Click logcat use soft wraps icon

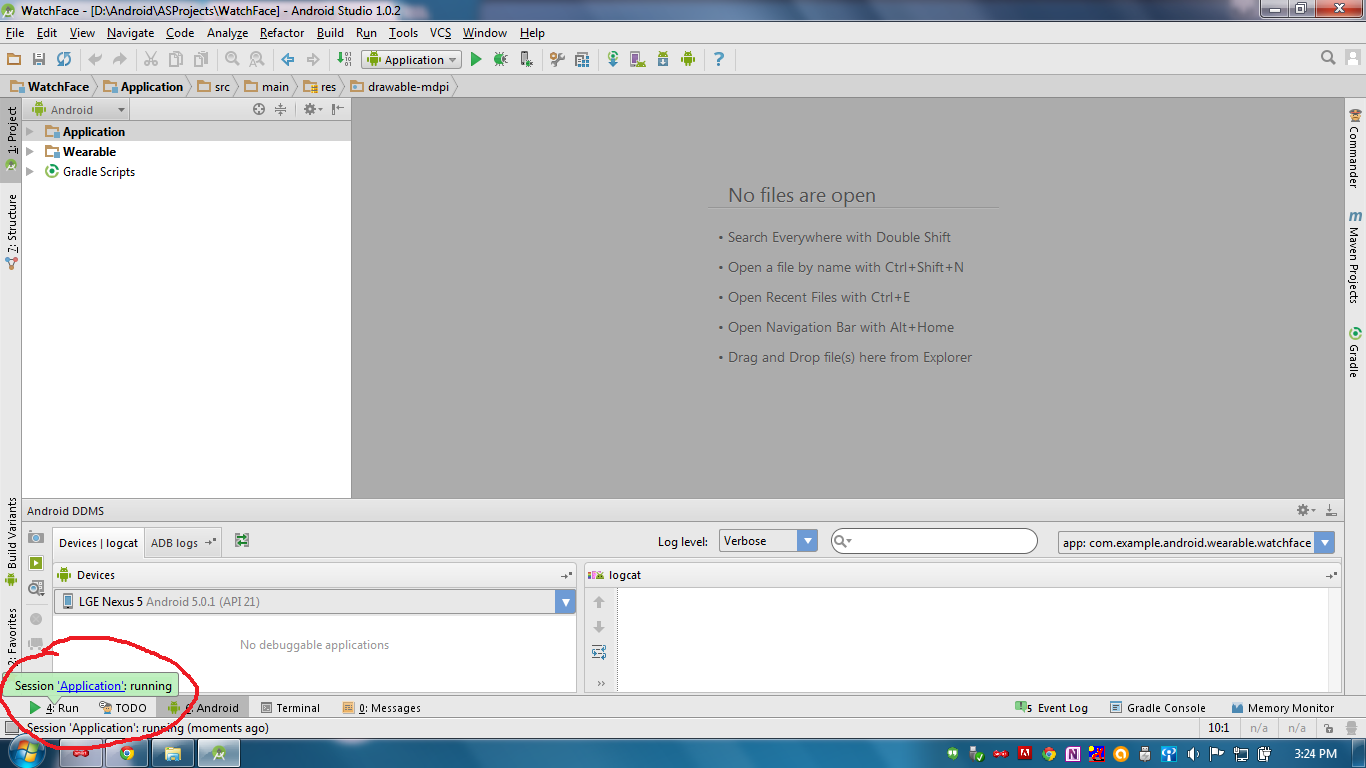click(x=599, y=652)
